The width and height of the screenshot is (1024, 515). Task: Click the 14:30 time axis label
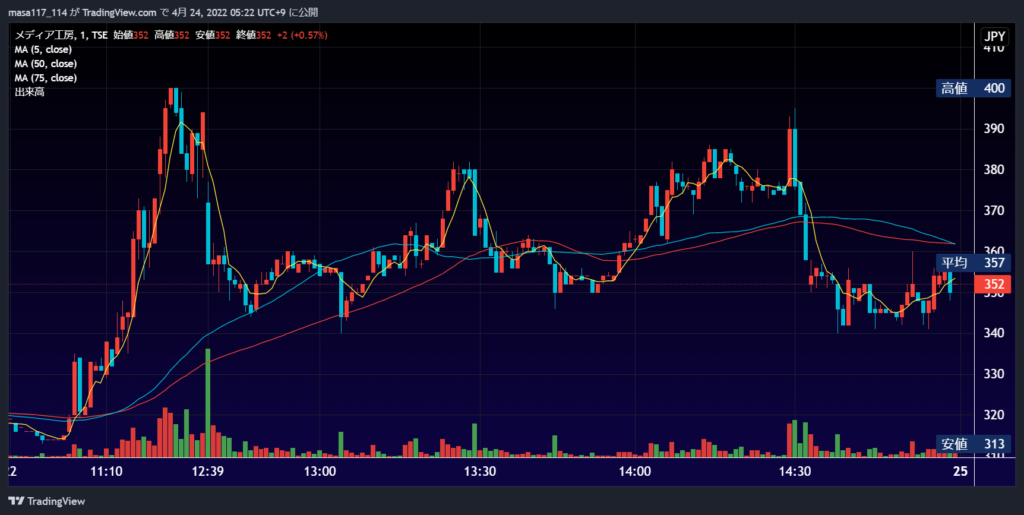pyautogui.click(x=795, y=471)
